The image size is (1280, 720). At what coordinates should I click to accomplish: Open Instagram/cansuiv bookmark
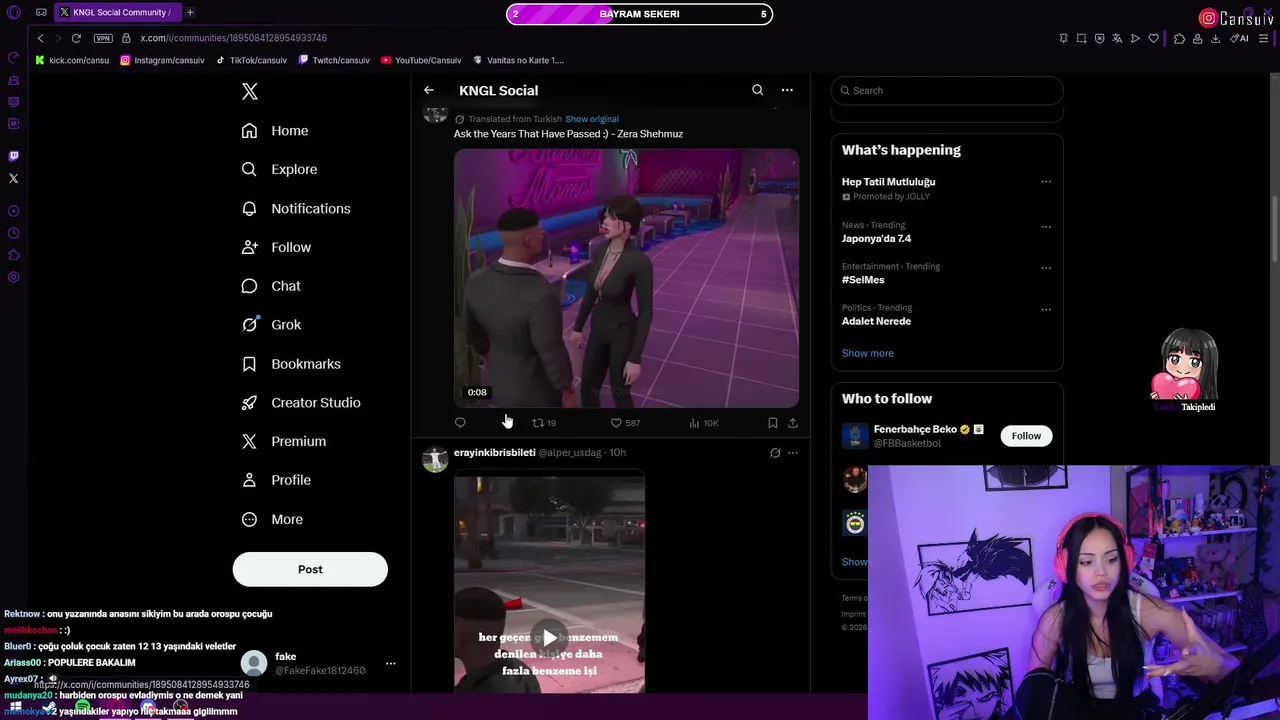point(162,60)
